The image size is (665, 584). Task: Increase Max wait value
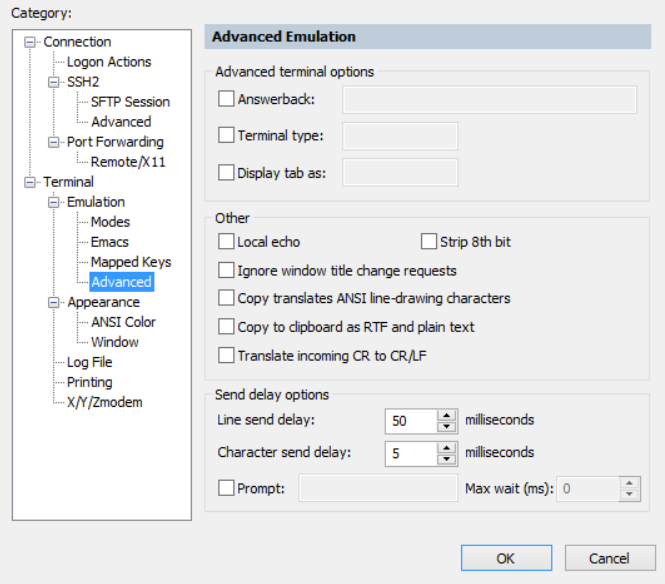(629, 483)
